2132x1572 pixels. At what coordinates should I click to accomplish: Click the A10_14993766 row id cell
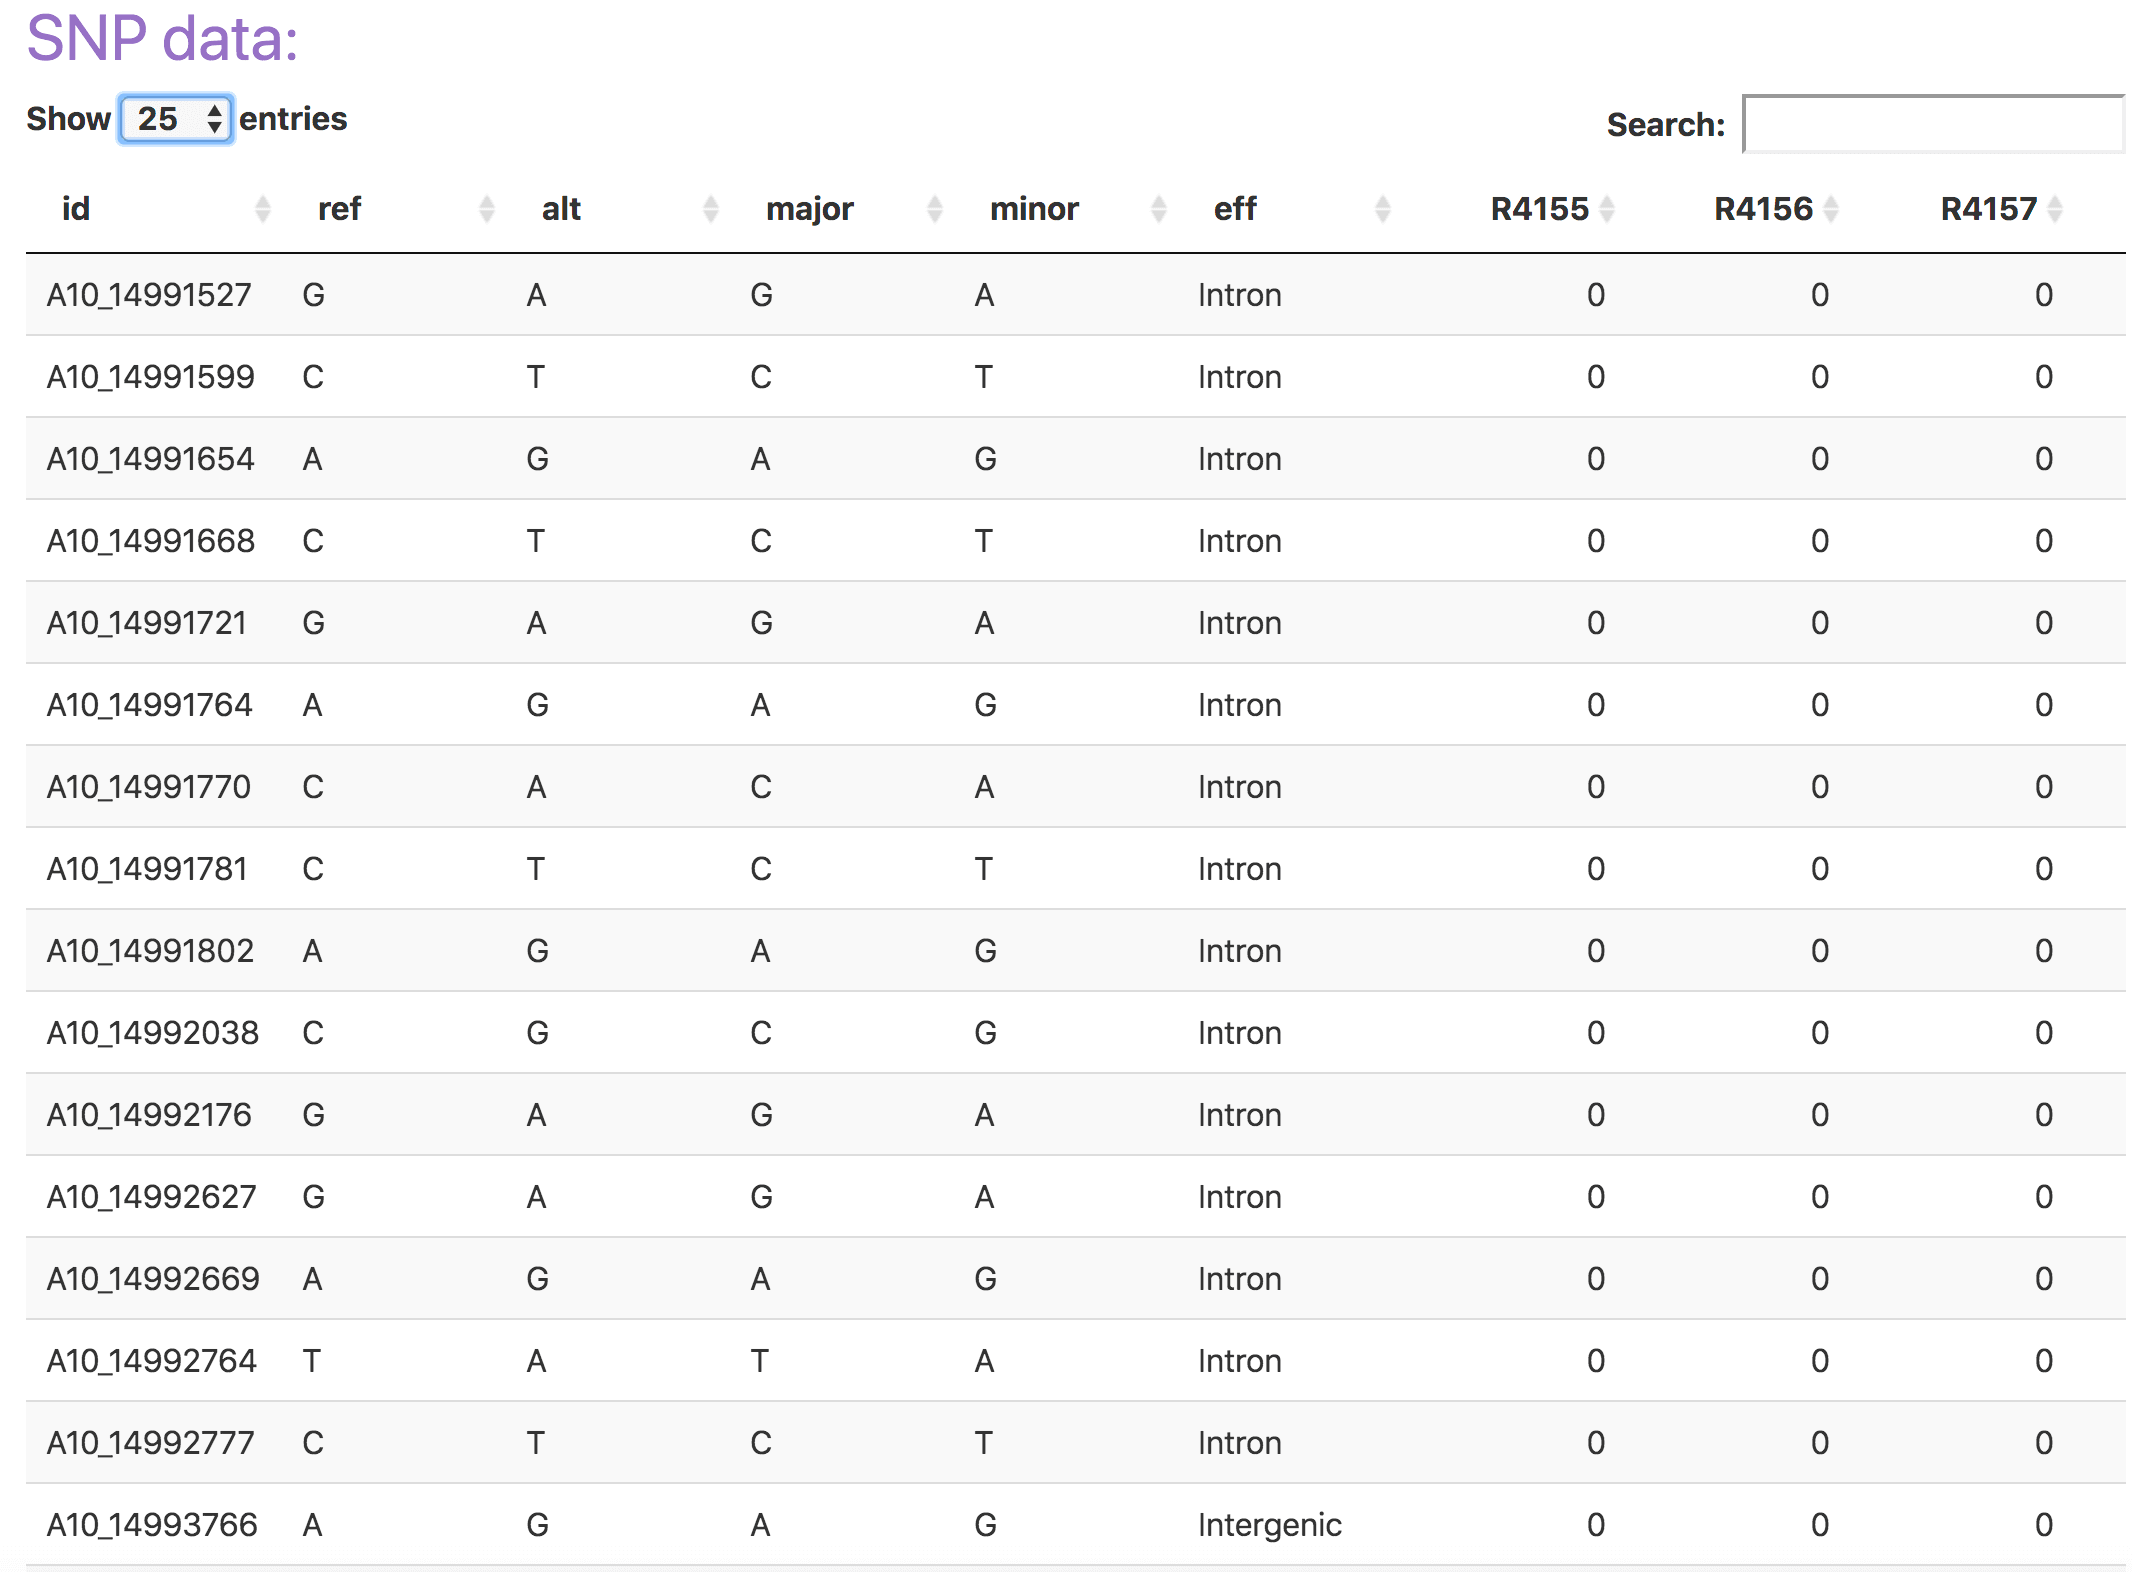pos(152,1525)
